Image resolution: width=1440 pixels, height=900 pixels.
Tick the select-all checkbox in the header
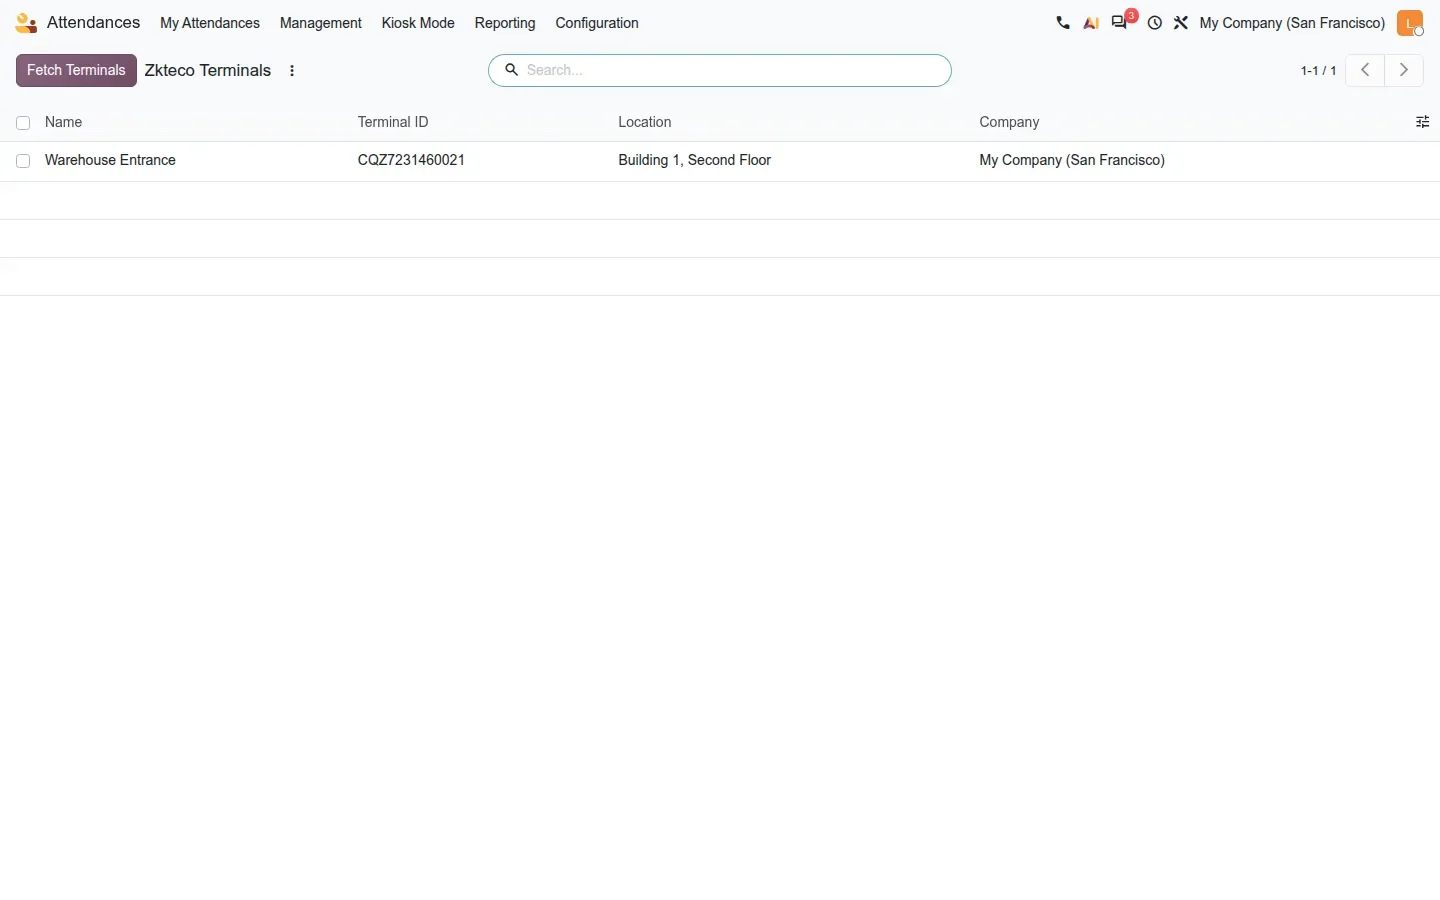click(x=23, y=123)
